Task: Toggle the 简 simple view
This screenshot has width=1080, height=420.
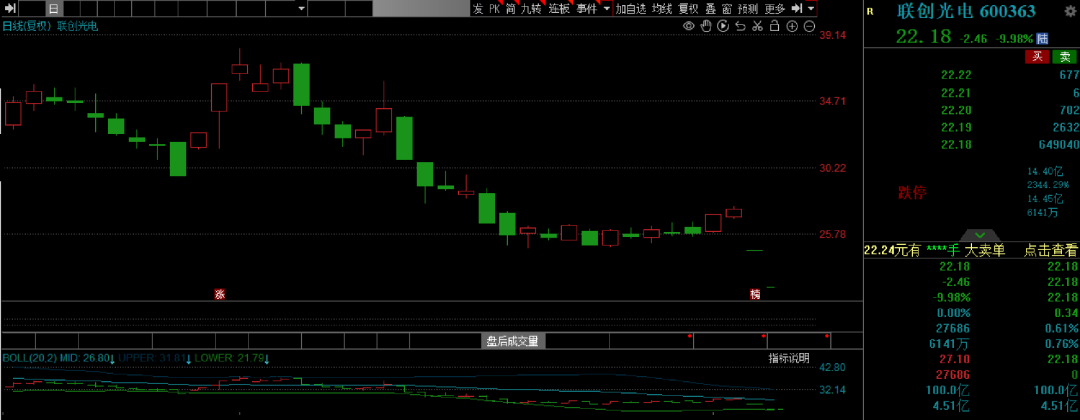Action: pyautogui.click(x=510, y=9)
